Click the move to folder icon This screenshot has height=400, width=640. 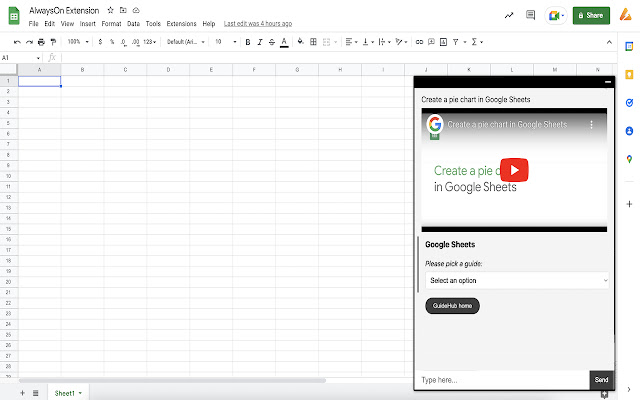tap(123, 10)
